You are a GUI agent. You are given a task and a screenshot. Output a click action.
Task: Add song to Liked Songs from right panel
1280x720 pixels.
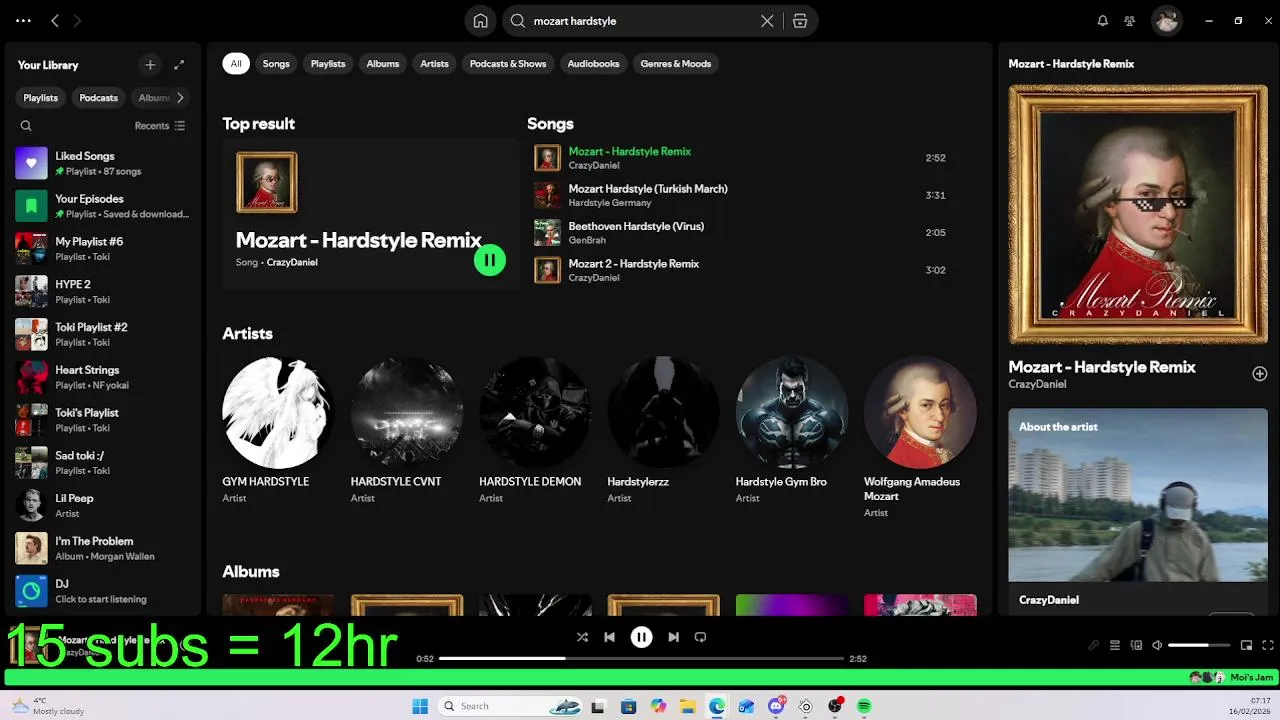1260,373
